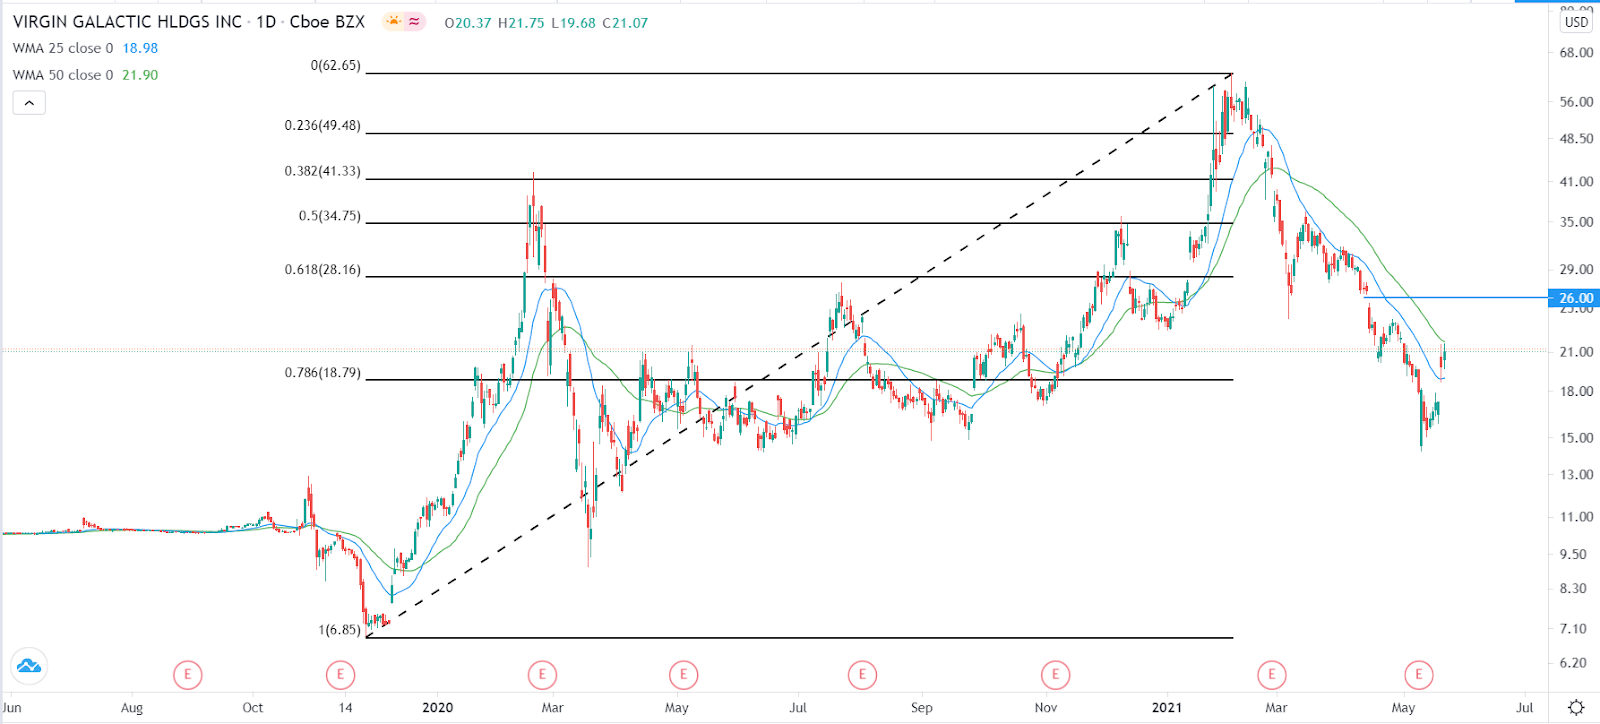Click the VIRGIN GALACTIC HLDGS INC symbol title
Viewport: 1600px width, 724px height.
coord(127,21)
